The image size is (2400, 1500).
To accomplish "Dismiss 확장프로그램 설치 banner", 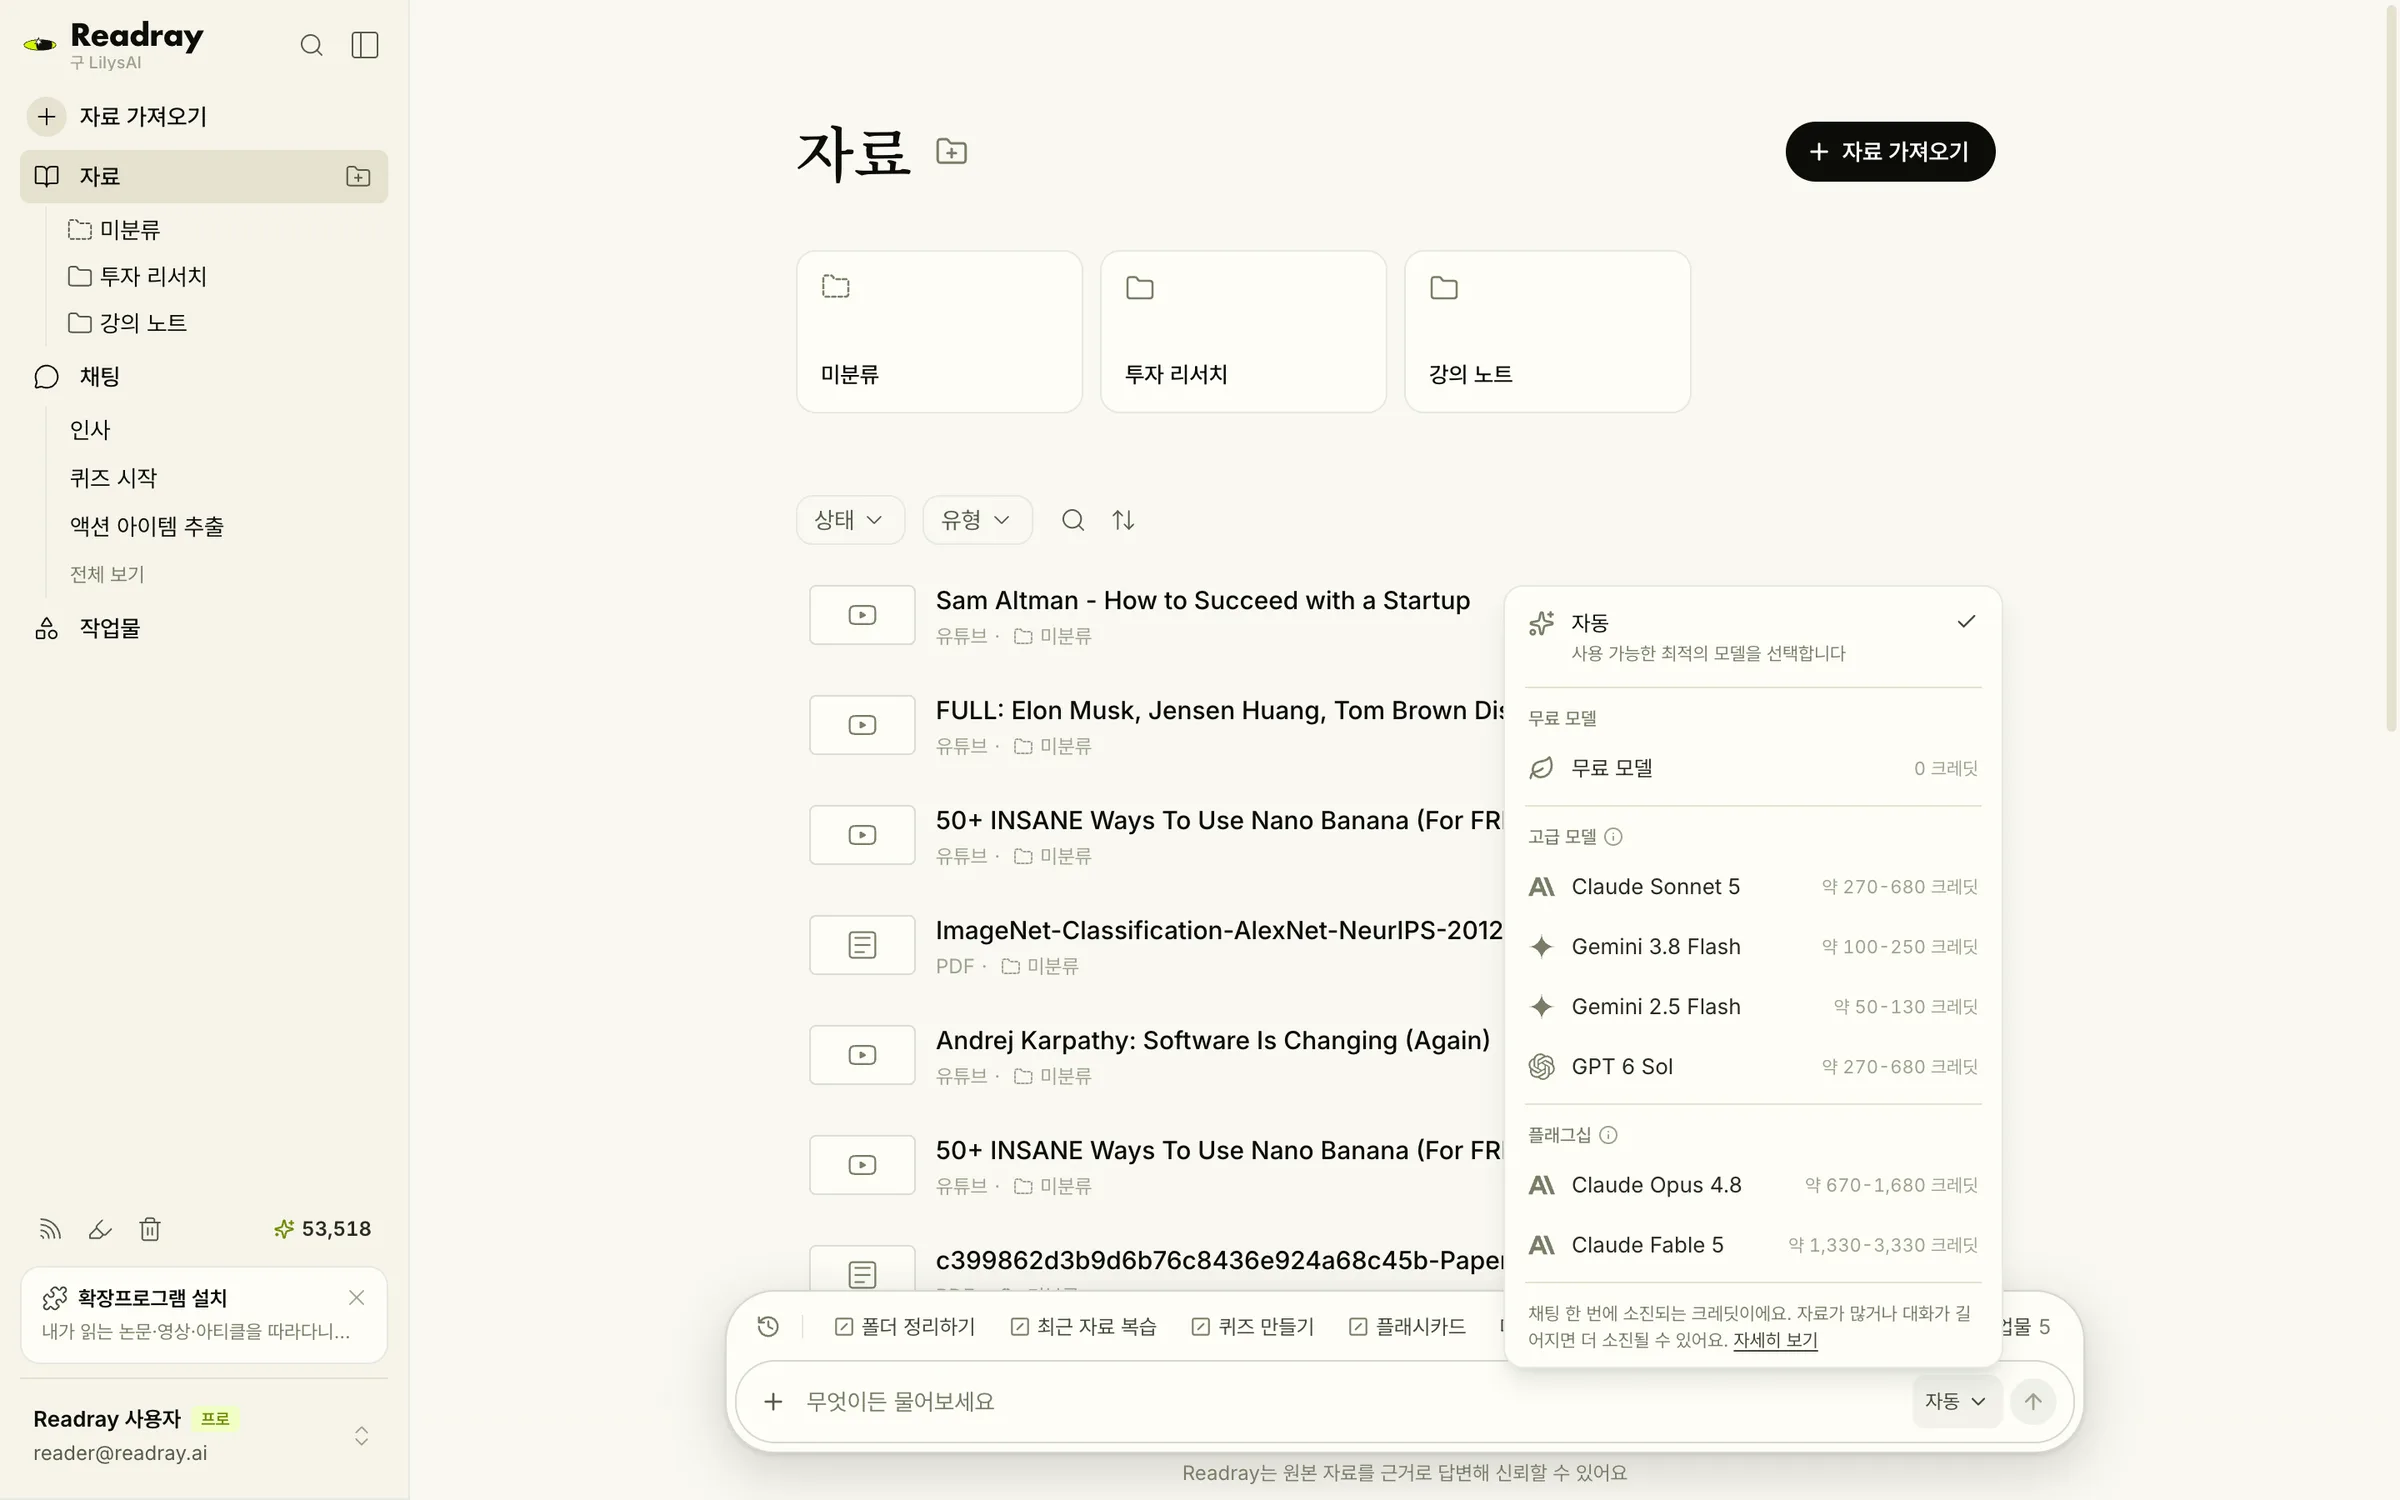I will tap(356, 1297).
